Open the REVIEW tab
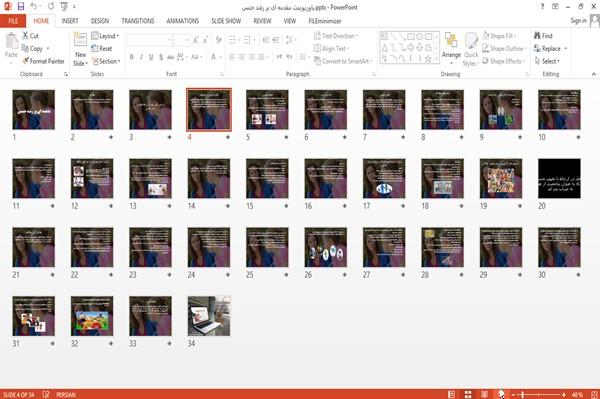This screenshot has width=600, height=399. (262, 21)
